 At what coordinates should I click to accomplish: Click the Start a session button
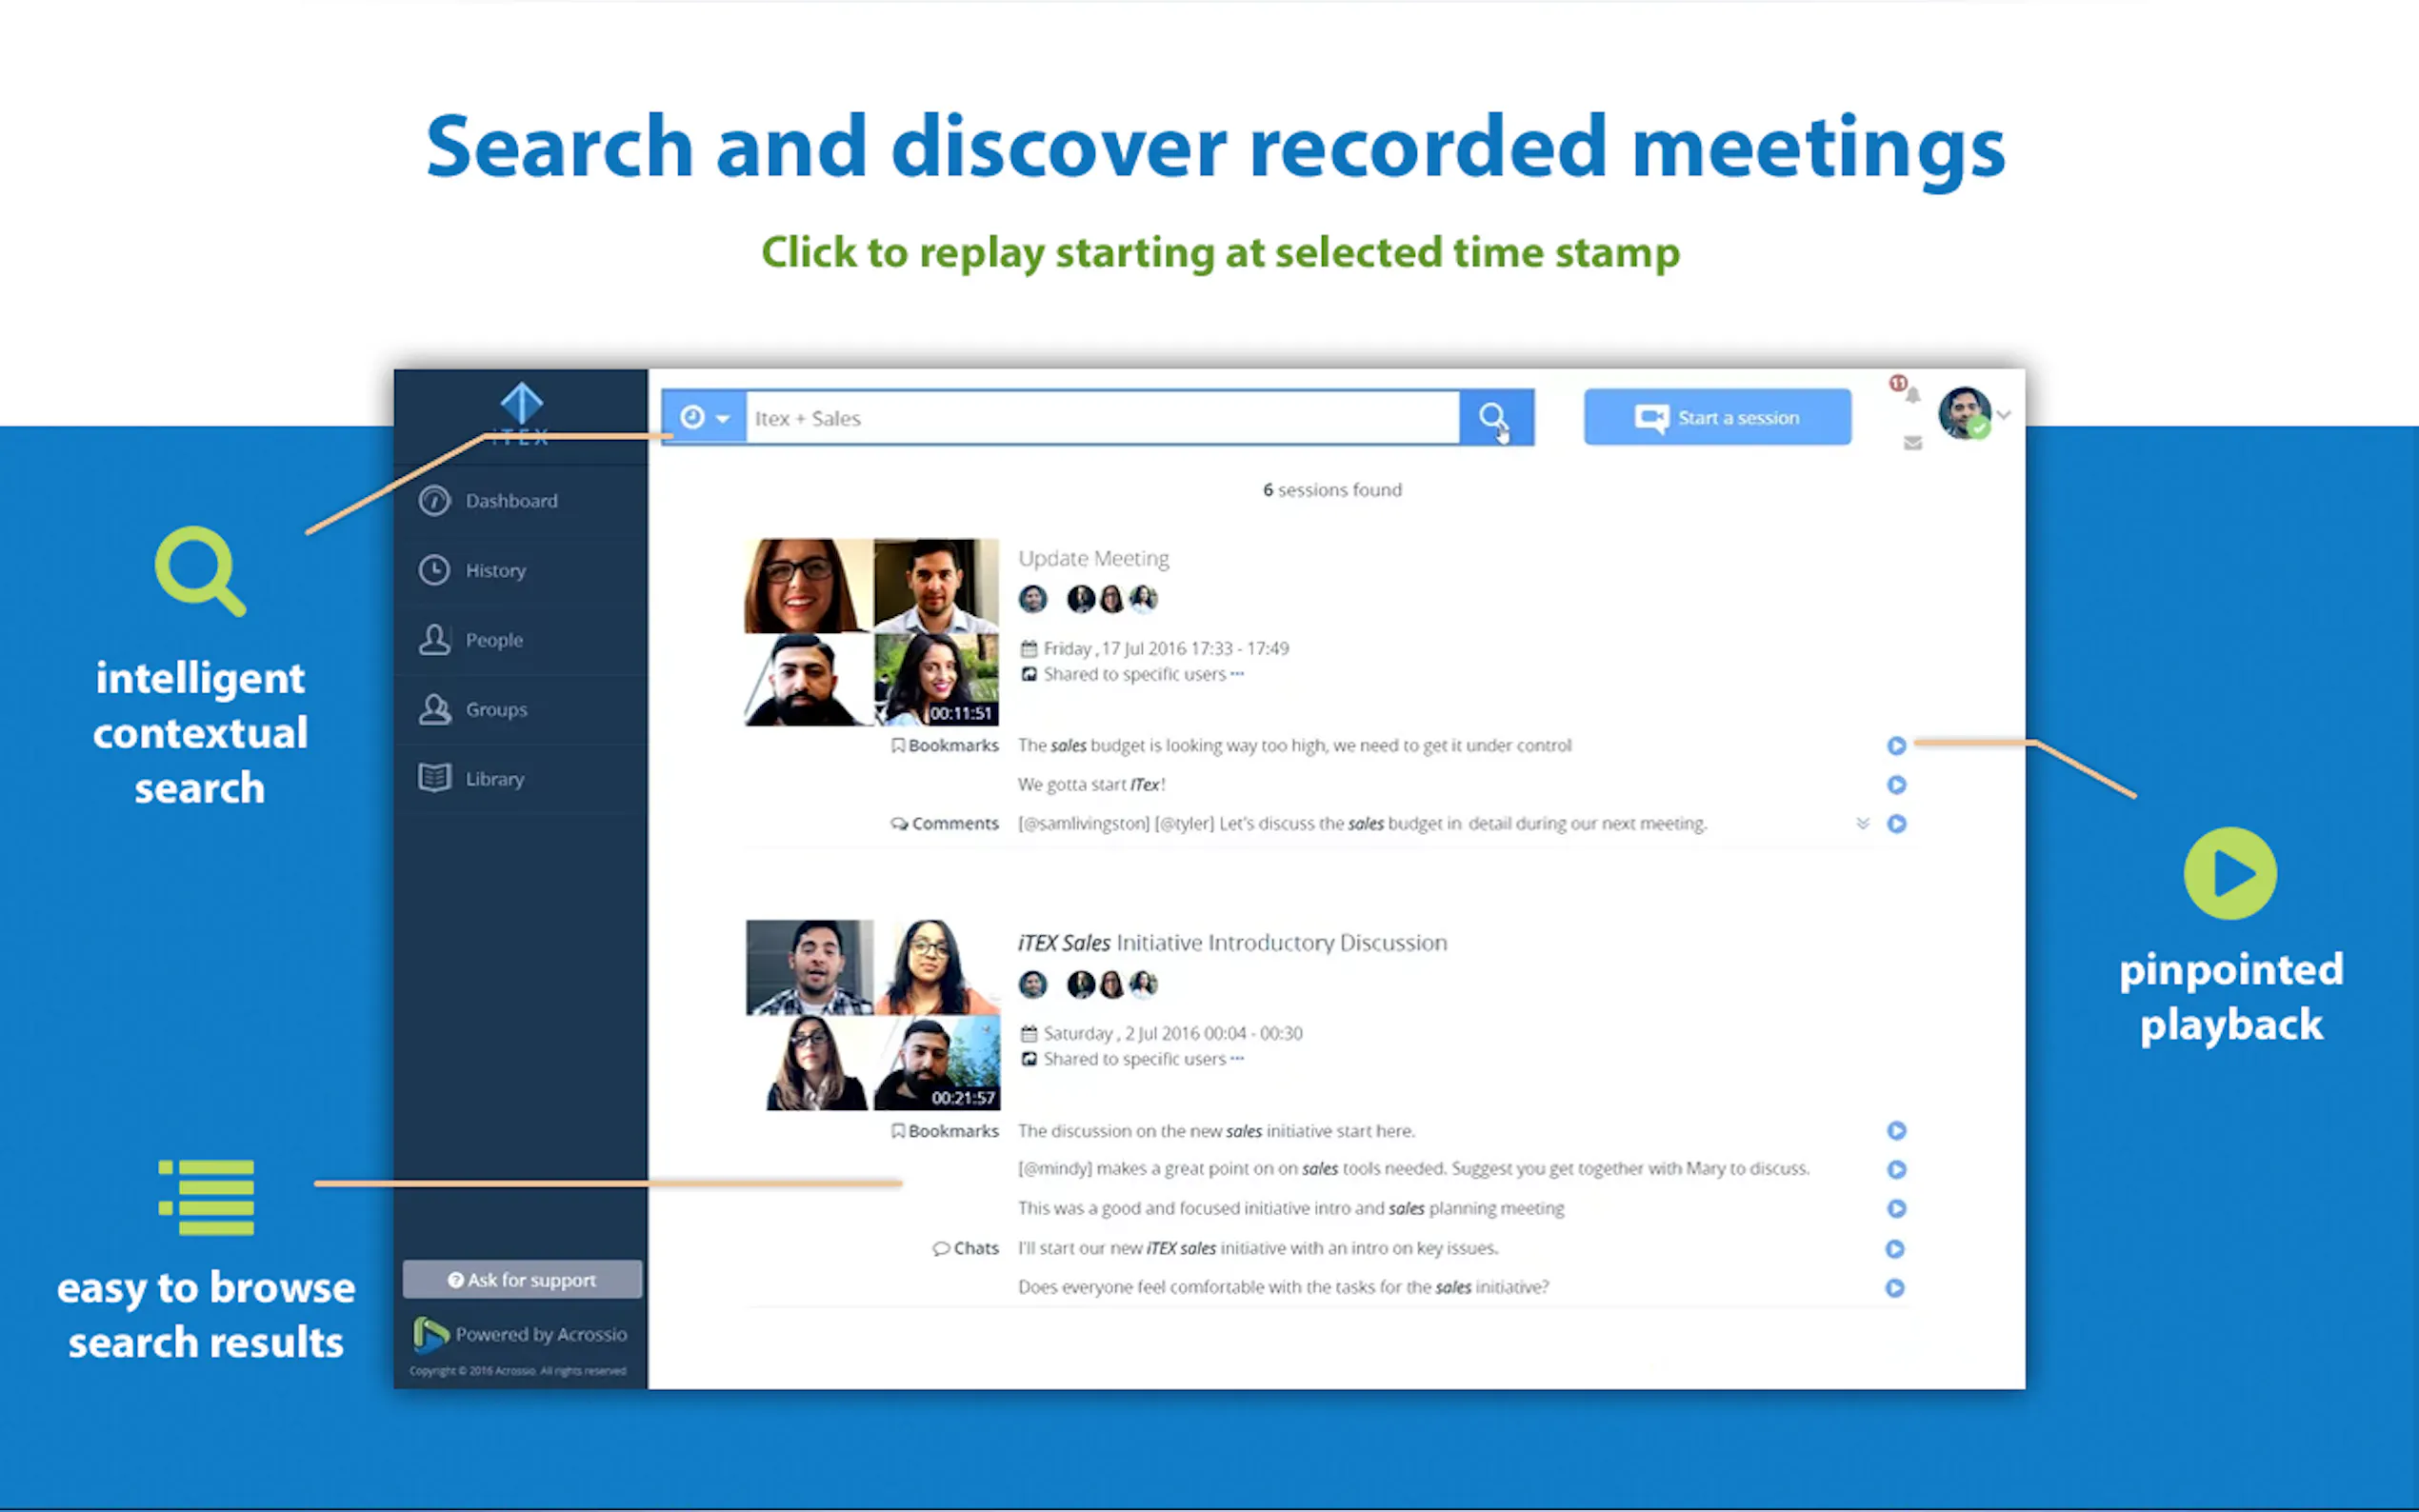click(x=1716, y=417)
